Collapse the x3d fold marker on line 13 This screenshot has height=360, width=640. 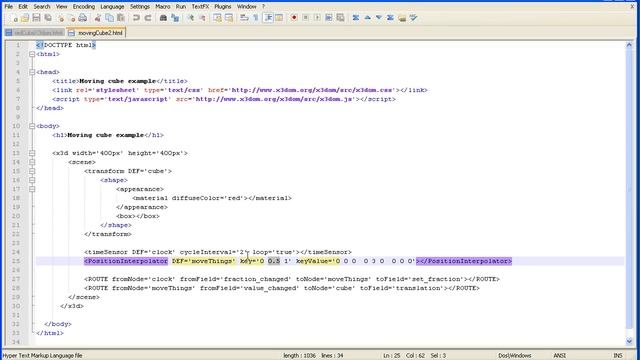click(x=32, y=153)
